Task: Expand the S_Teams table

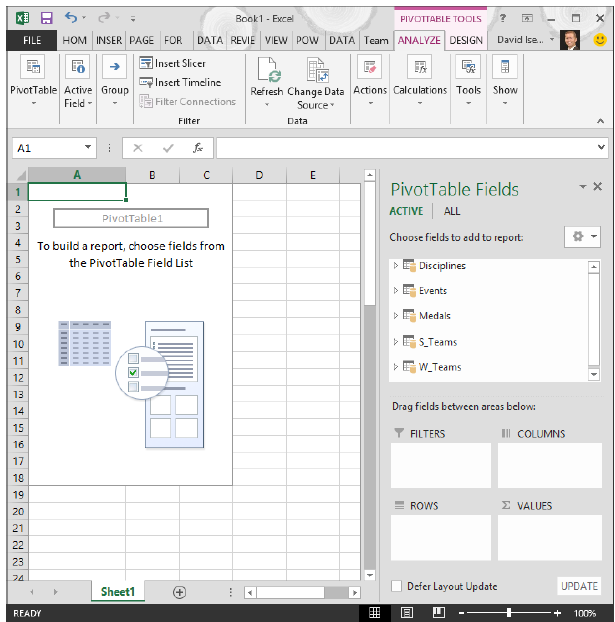Action: point(396,342)
